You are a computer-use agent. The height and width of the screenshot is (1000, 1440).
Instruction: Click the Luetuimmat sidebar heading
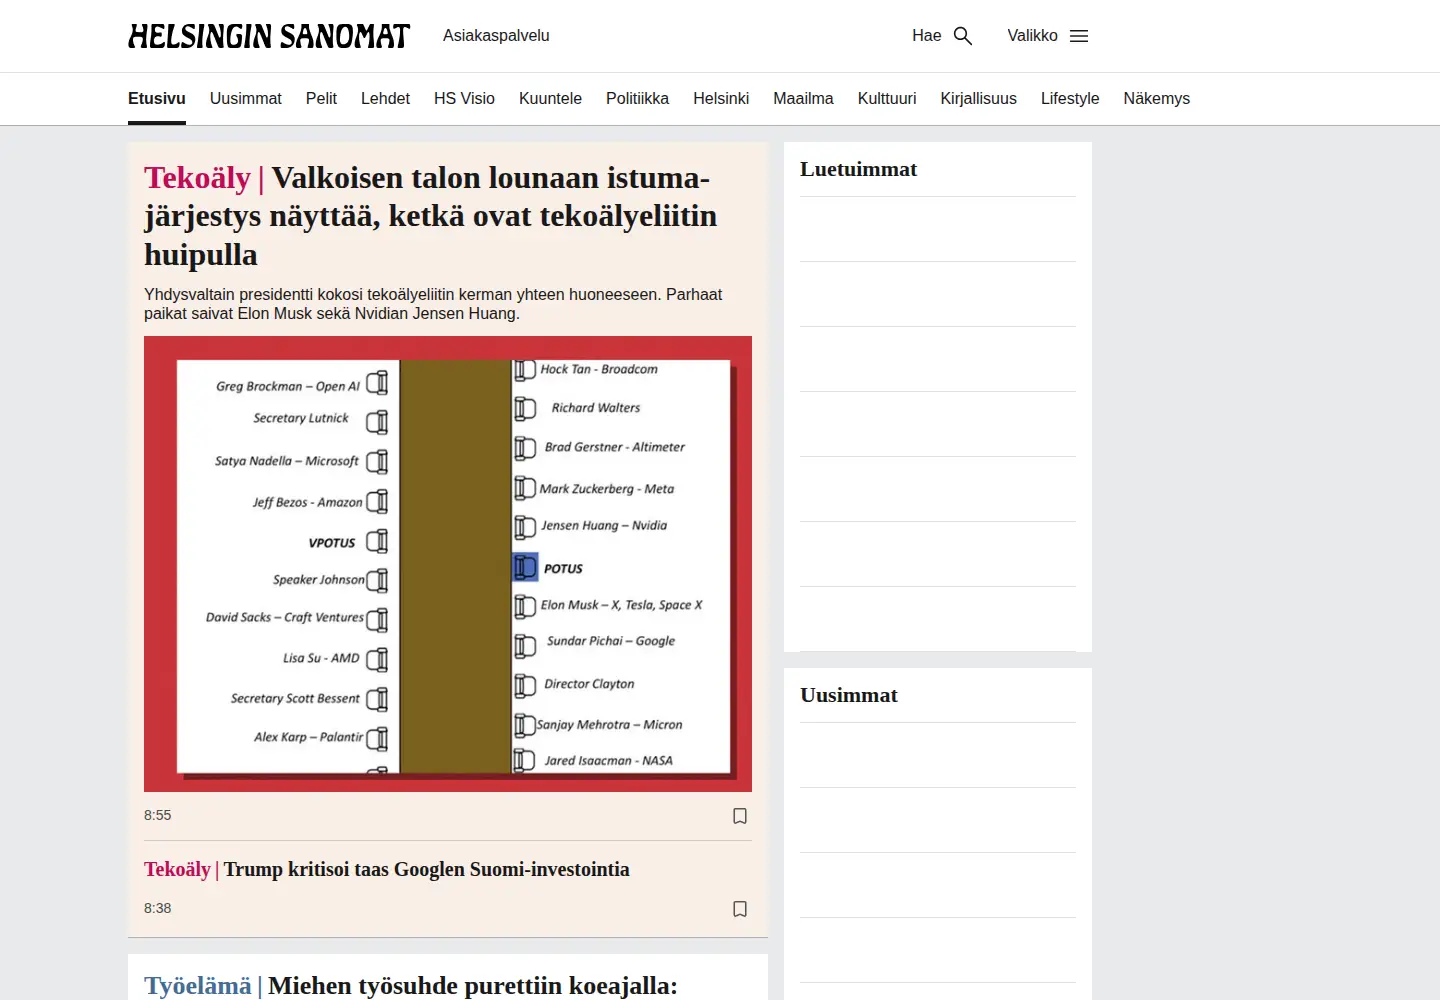(x=858, y=169)
